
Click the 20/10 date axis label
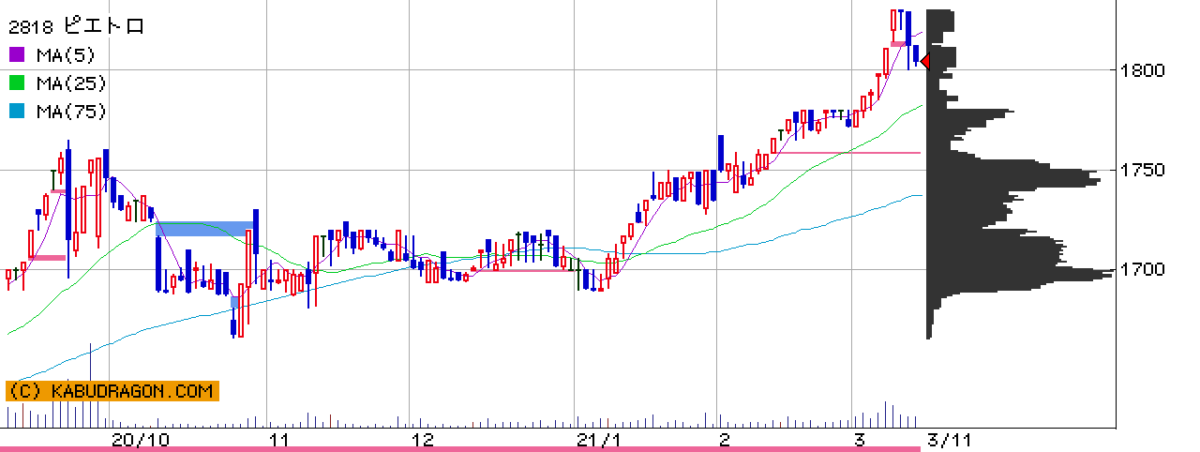pos(139,440)
